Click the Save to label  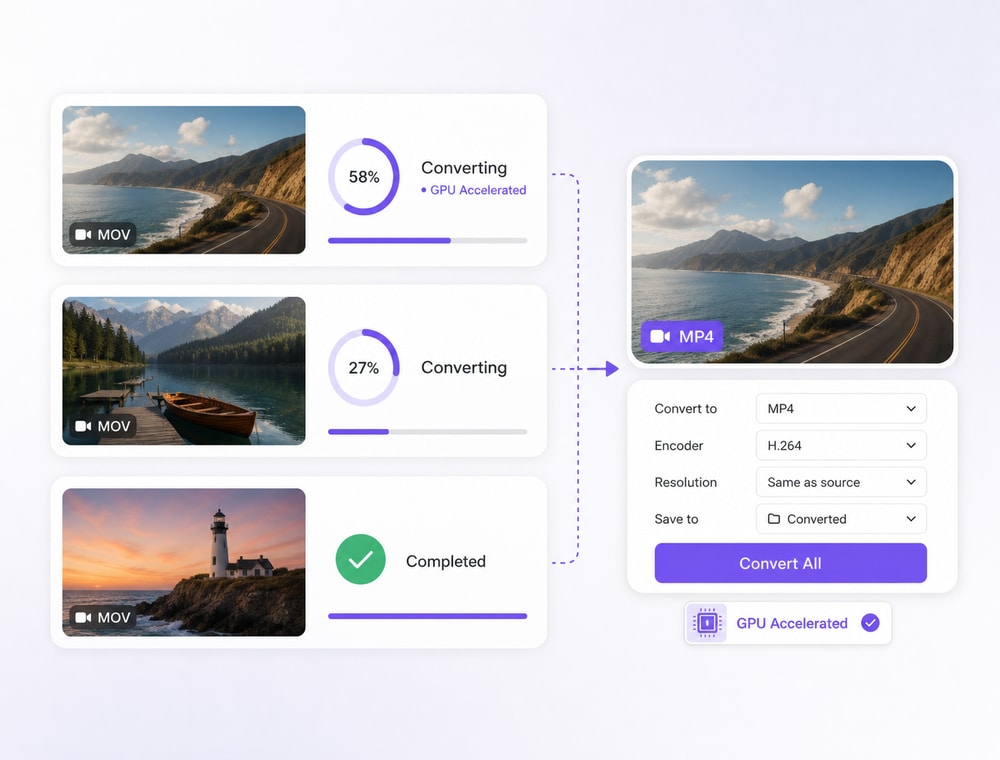(676, 519)
